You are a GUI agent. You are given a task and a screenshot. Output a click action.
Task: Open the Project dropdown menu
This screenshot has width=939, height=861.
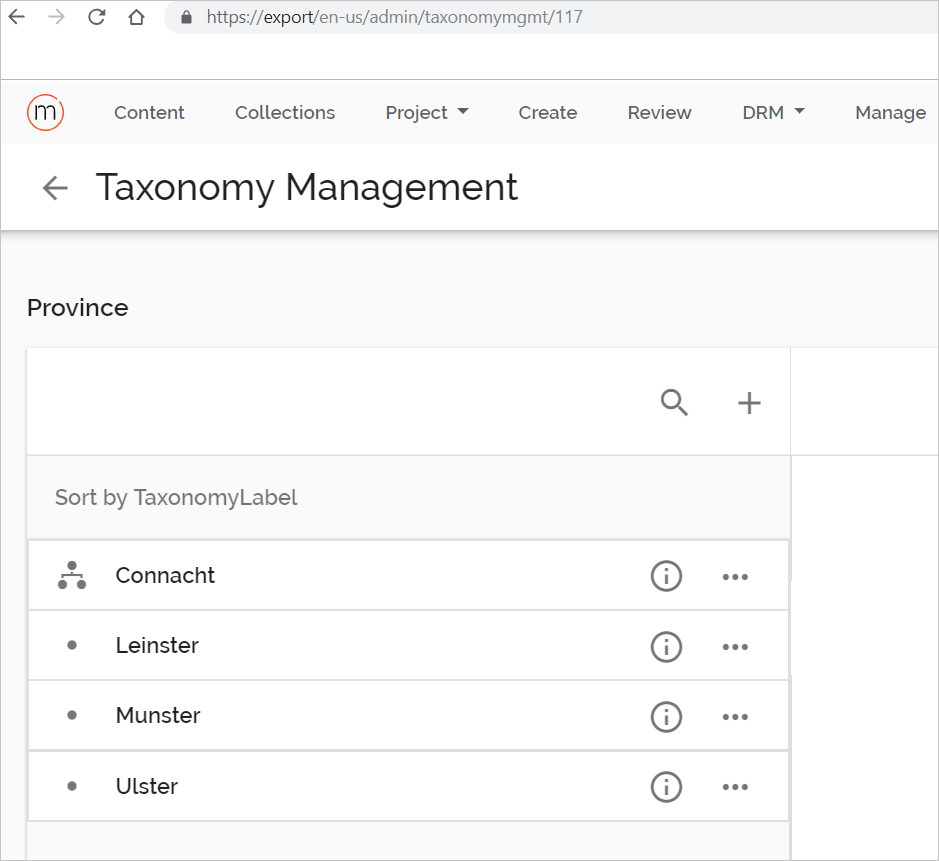[427, 112]
